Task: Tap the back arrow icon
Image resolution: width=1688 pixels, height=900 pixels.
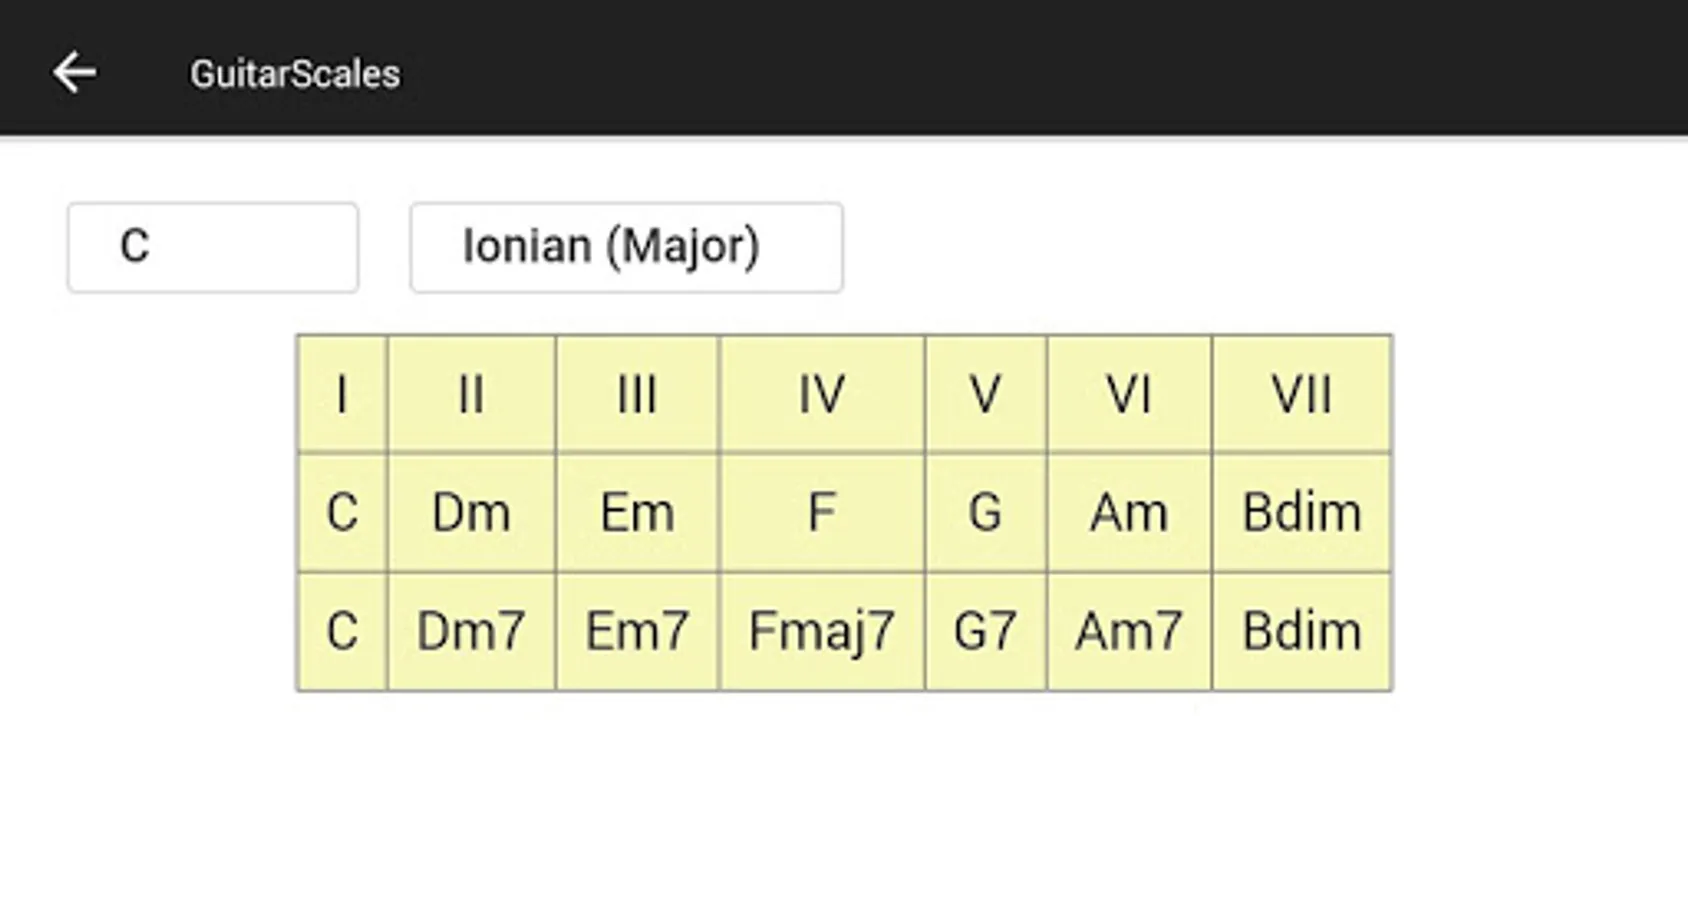Action: coord(75,73)
